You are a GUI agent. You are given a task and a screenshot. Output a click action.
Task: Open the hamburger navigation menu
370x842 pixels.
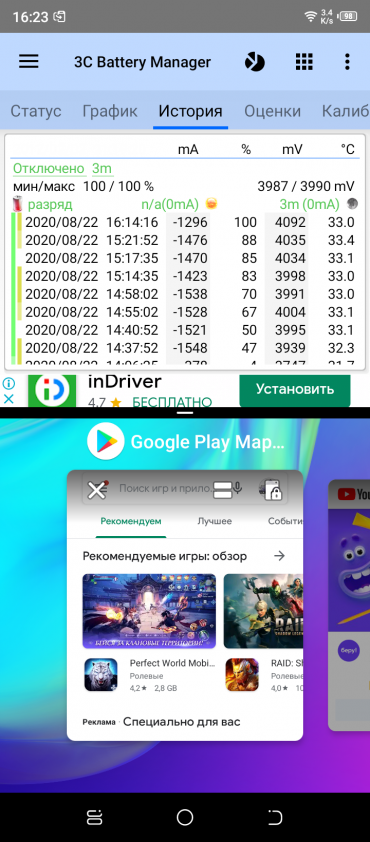[x=28, y=62]
